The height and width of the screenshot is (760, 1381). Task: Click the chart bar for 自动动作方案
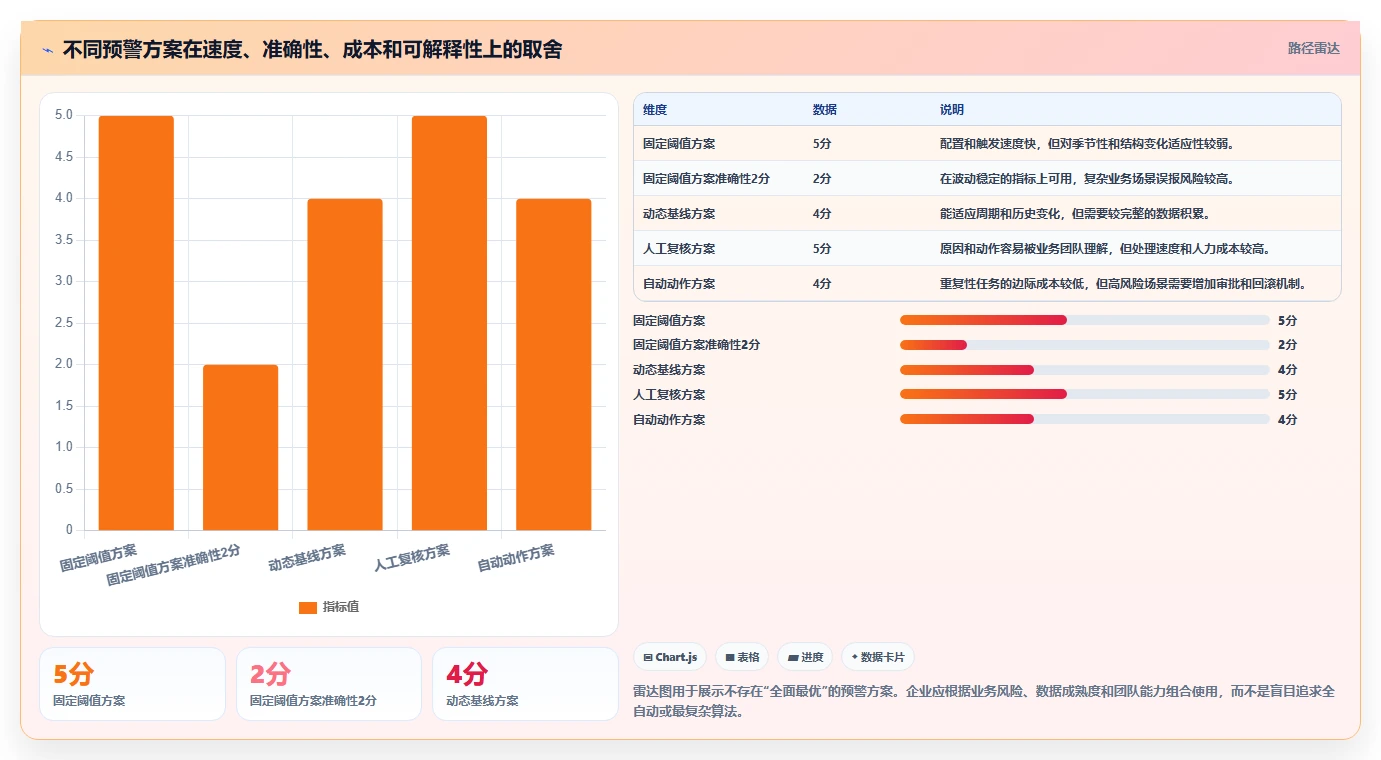pyautogui.click(x=553, y=364)
